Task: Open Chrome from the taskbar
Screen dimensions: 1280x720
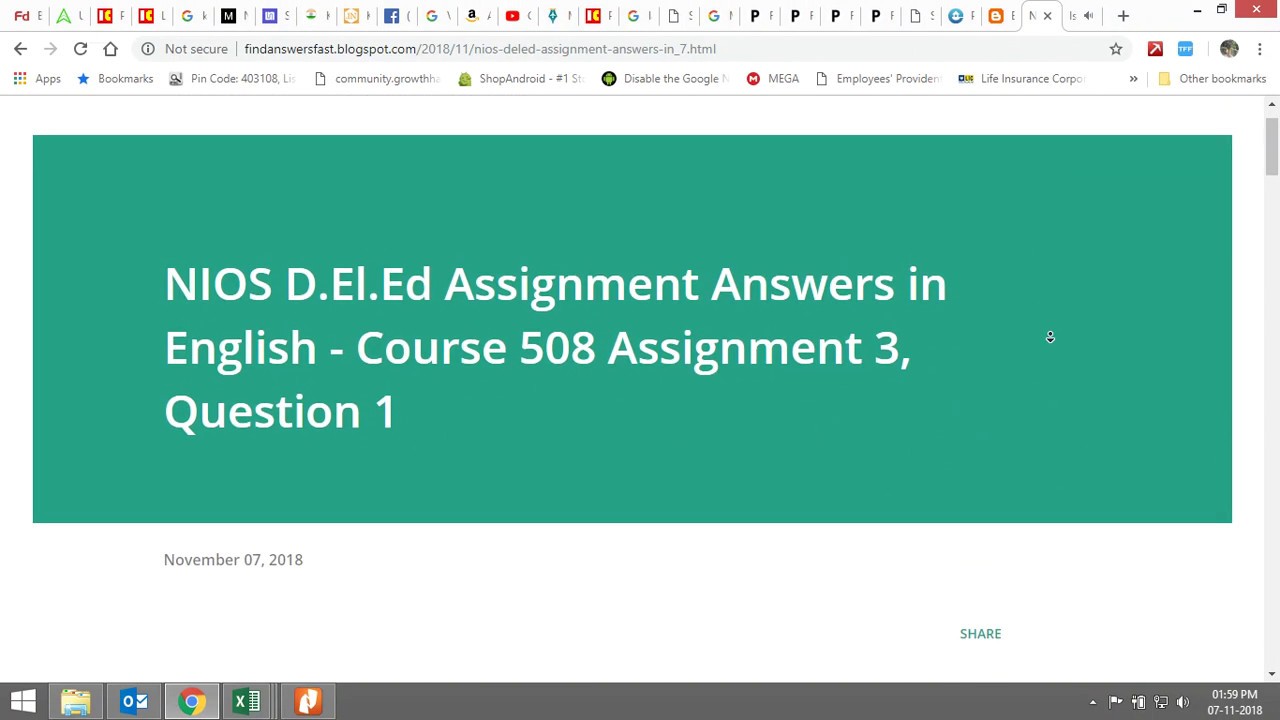Action: coord(192,702)
